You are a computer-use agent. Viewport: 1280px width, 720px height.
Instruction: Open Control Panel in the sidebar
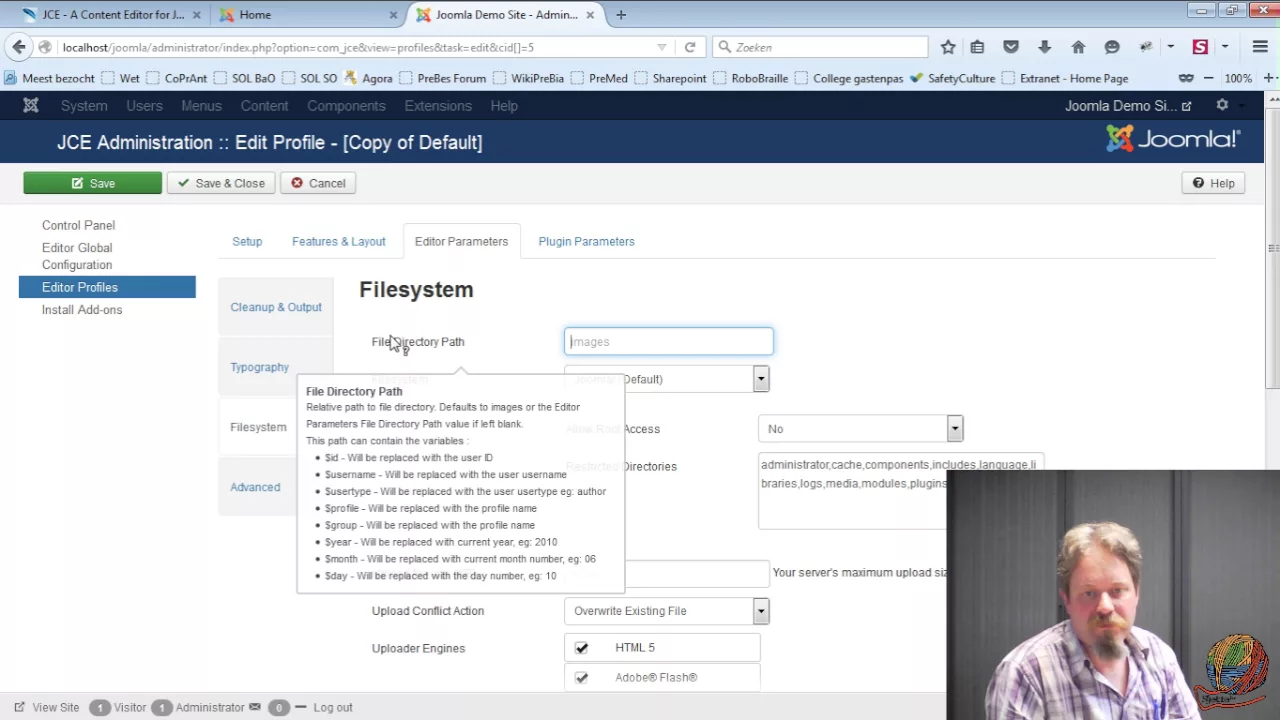coord(78,225)
